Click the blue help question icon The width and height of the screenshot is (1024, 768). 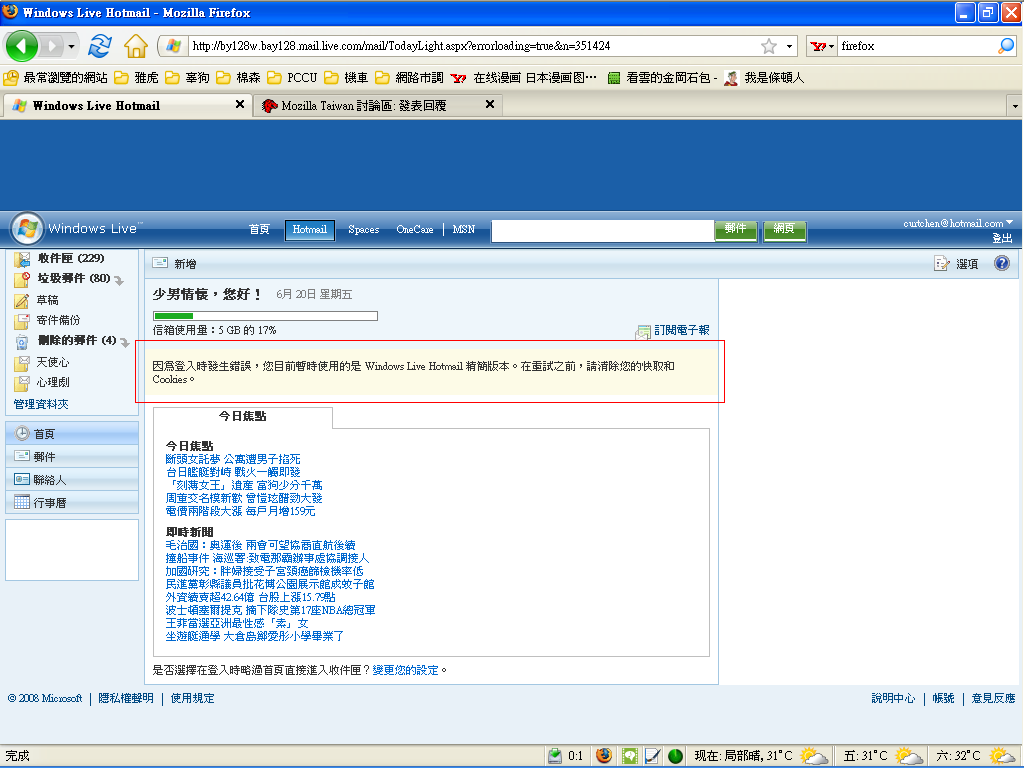[1002, 263]
